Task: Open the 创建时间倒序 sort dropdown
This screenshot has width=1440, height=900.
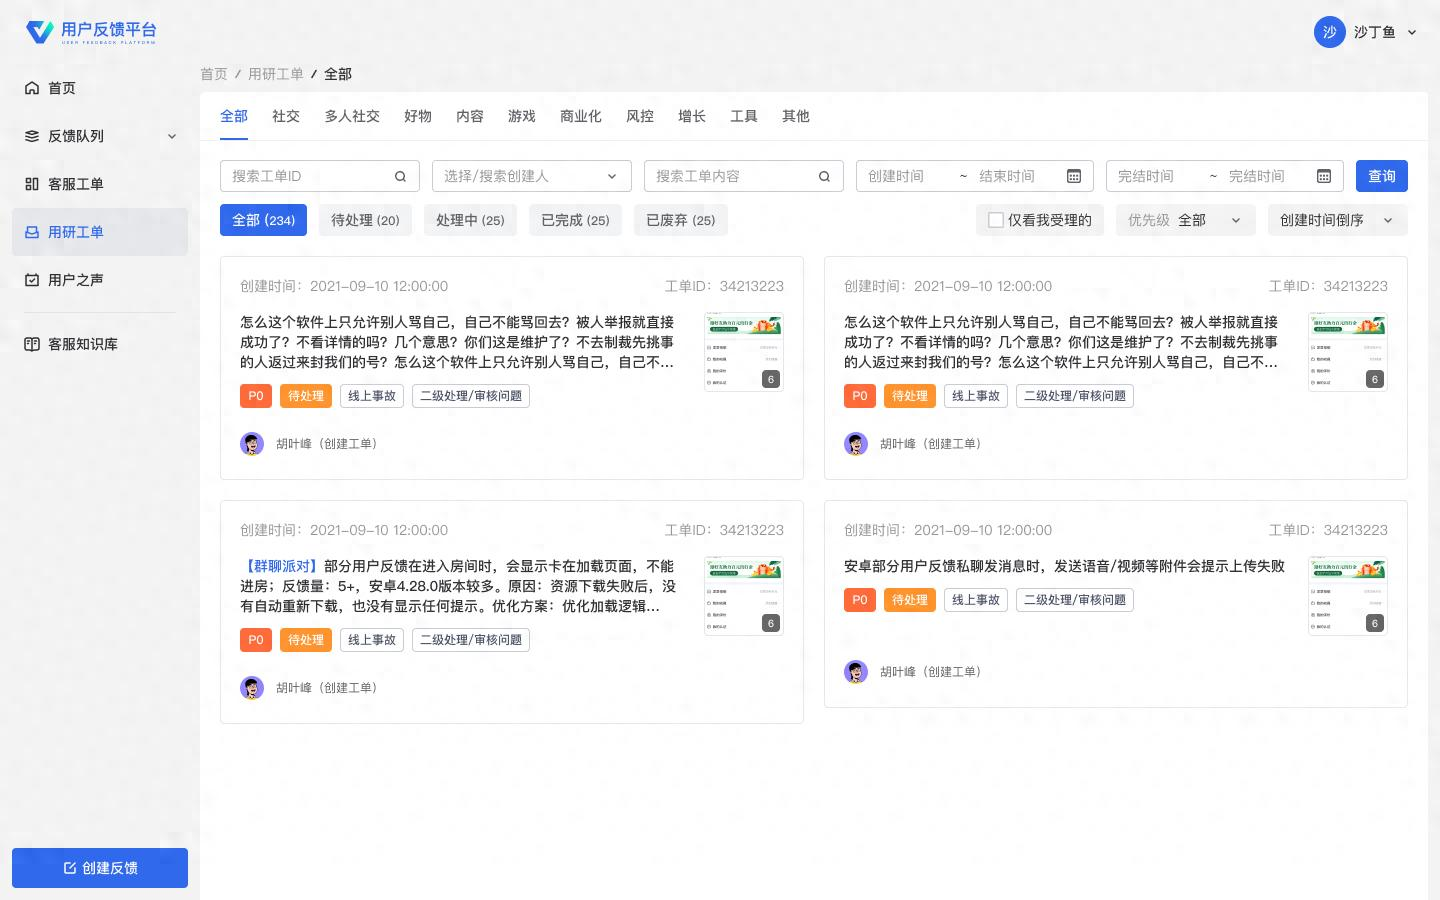Action: pos(1337,220)
